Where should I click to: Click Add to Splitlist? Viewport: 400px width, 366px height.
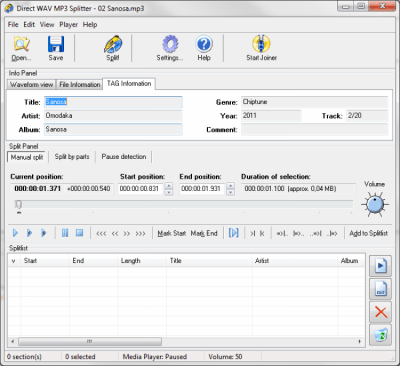click(x=368, y=233)
